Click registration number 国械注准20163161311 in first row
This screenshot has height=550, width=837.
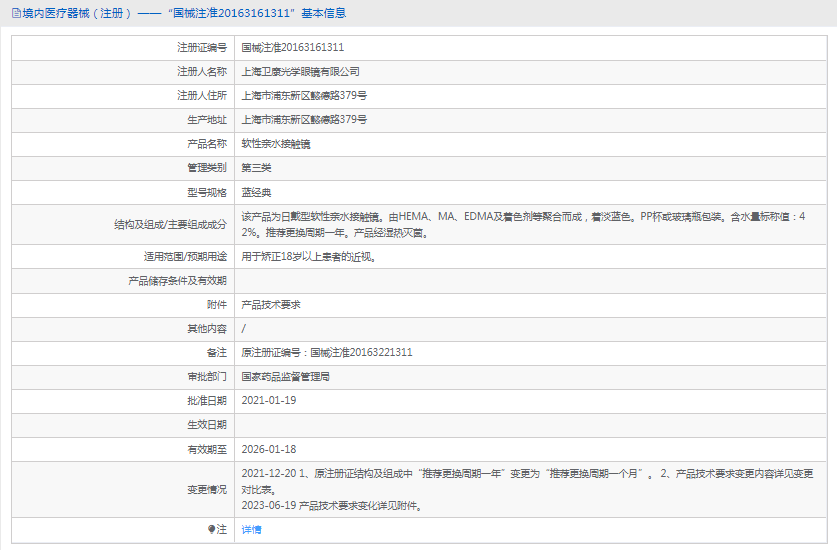coord(293,47)
